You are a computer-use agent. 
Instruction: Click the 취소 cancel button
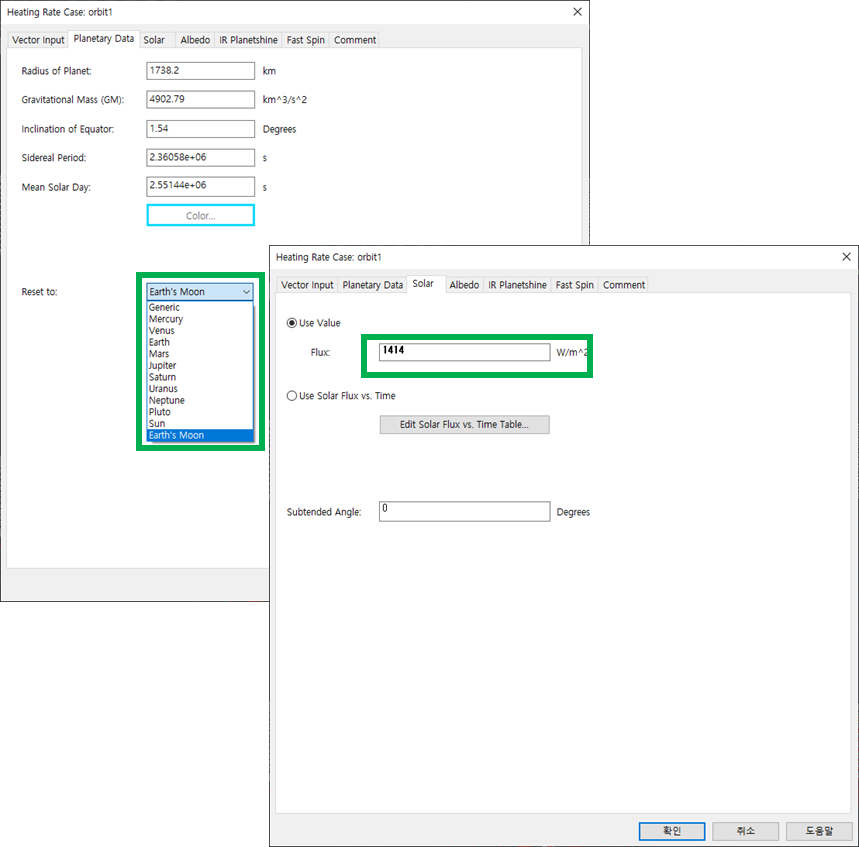point(746,831)
